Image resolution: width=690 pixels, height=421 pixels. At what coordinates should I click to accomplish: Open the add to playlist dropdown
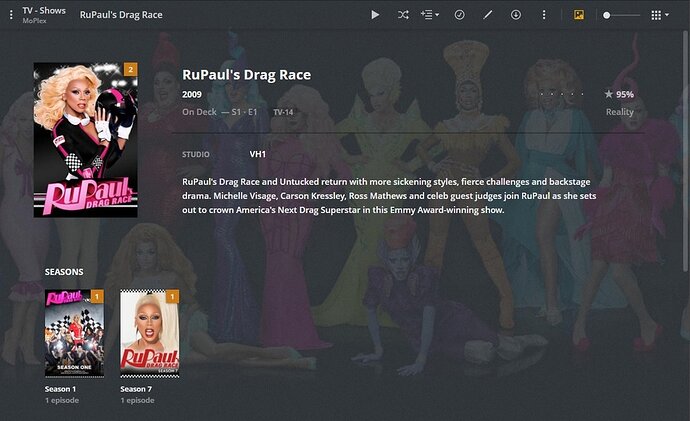(430, 15)
